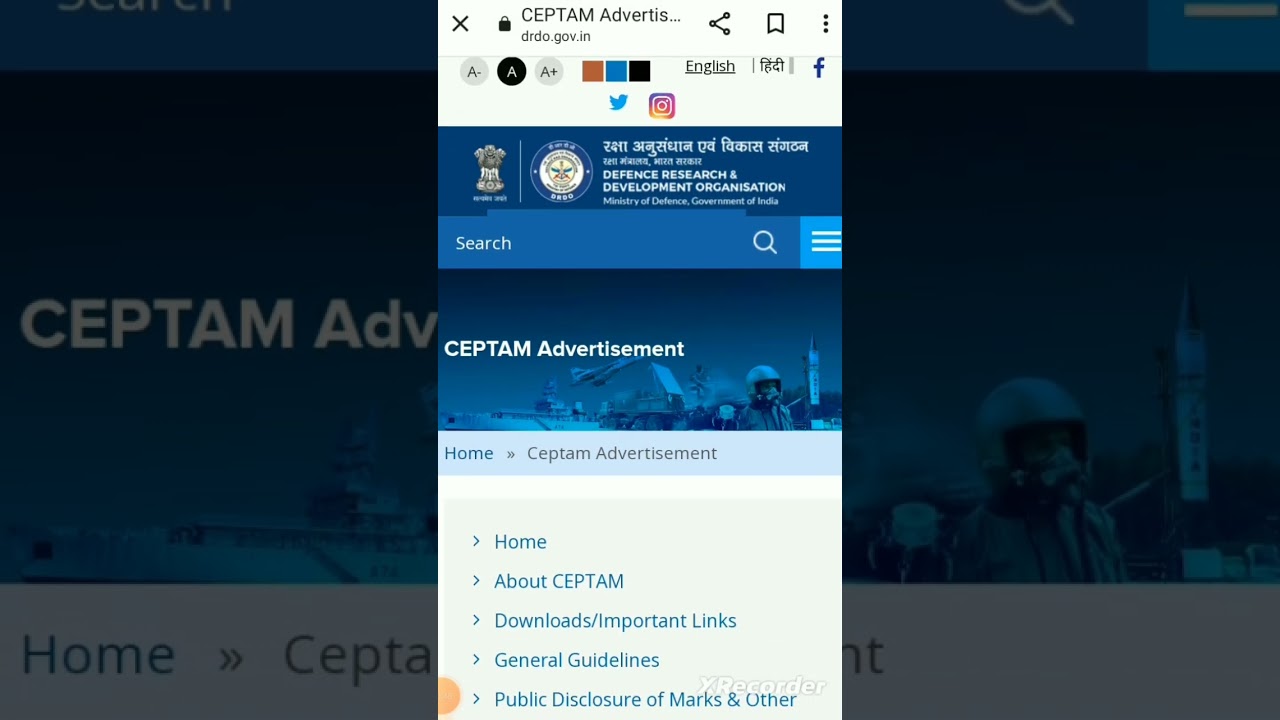Open General Guidelines menu item
This screenshot has width=1280, height=720.
point(577,660)
